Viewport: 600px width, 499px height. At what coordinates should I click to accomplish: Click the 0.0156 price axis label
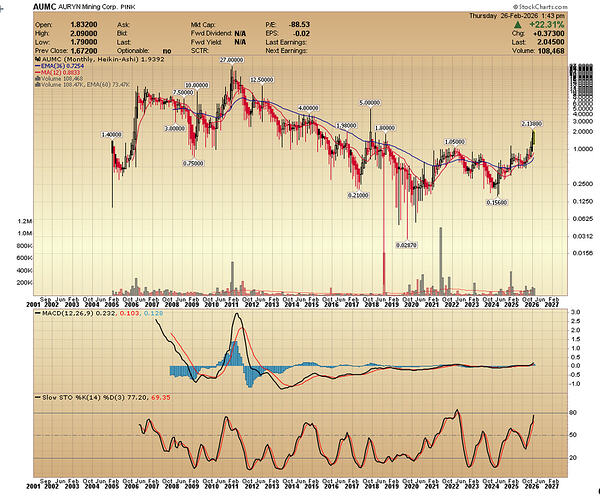[582, 253]
